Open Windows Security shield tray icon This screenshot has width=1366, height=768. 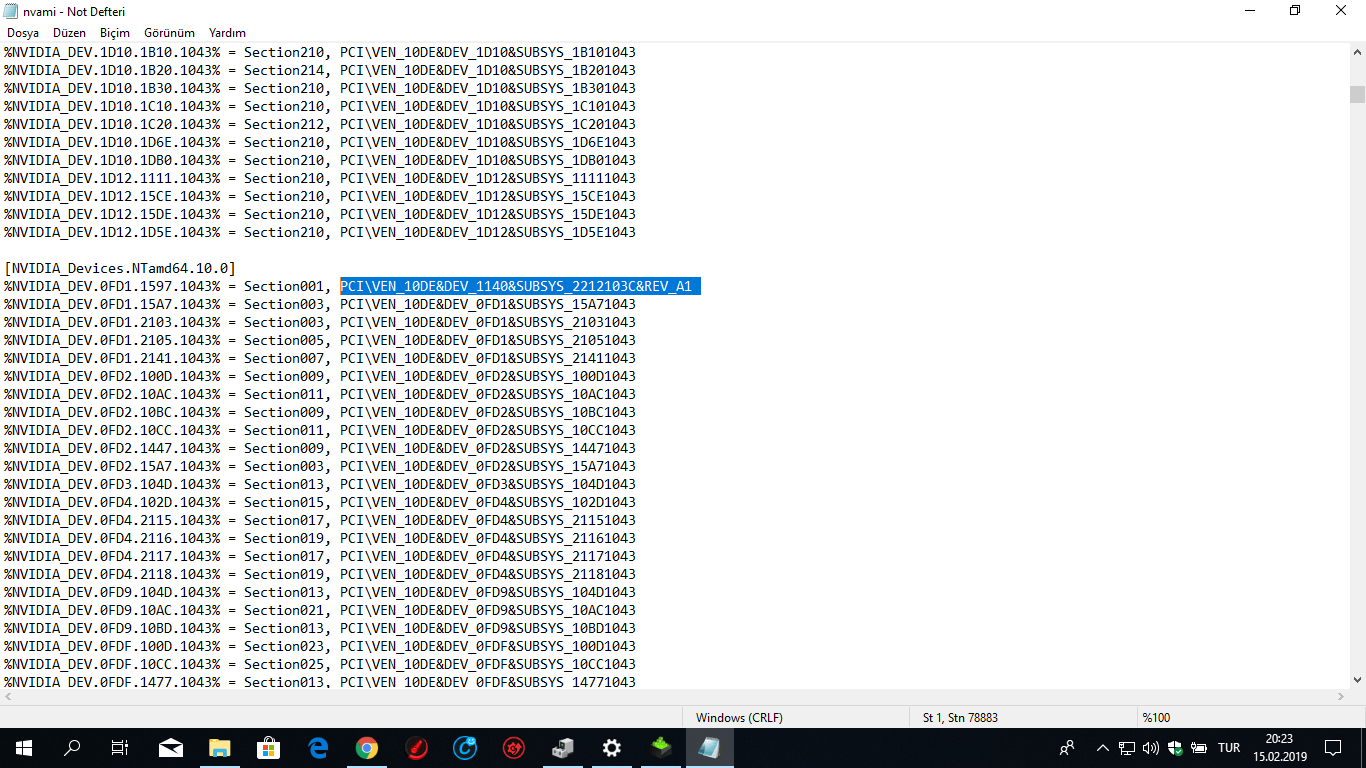click(1175, 747)
